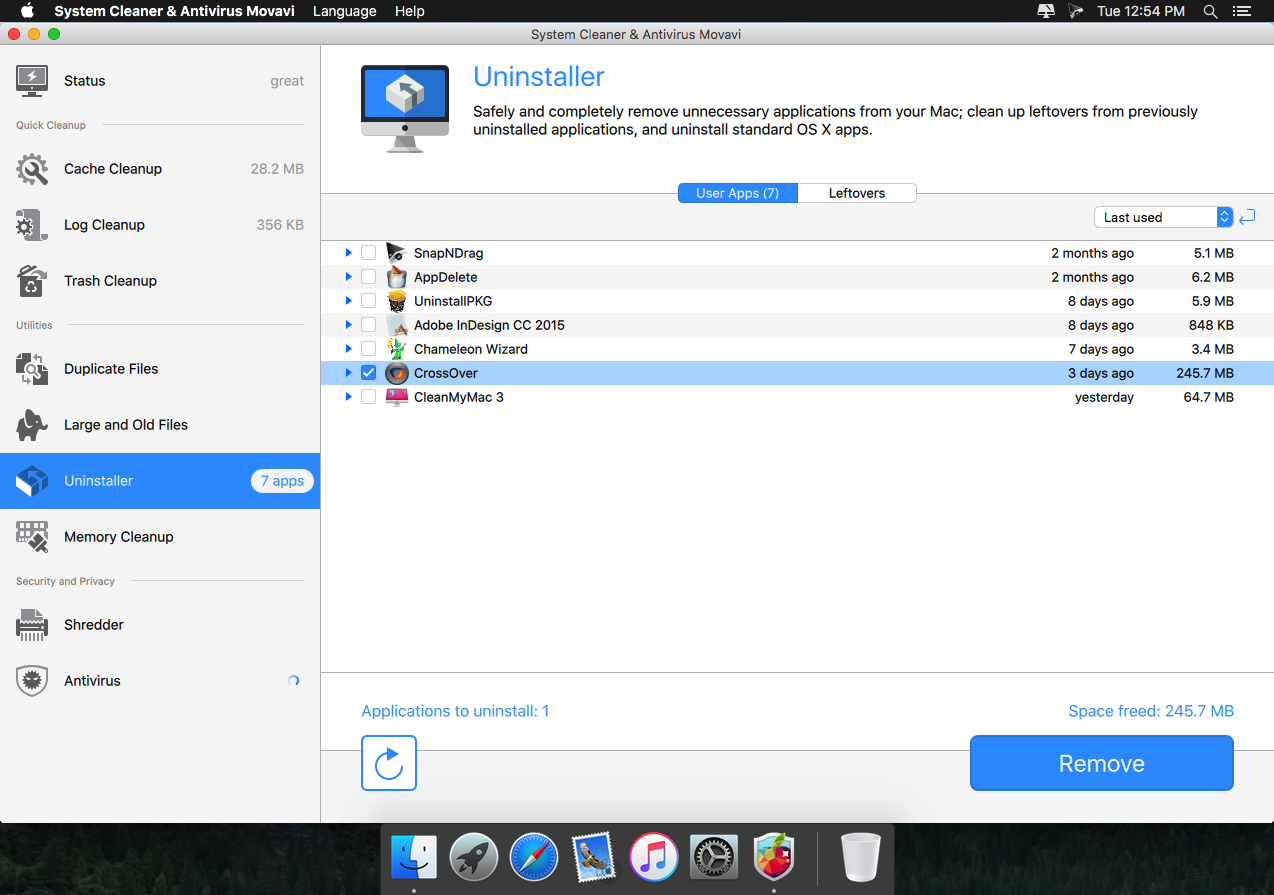Open Safari from the Dock

pyautogui.click(x=534, y=857)
